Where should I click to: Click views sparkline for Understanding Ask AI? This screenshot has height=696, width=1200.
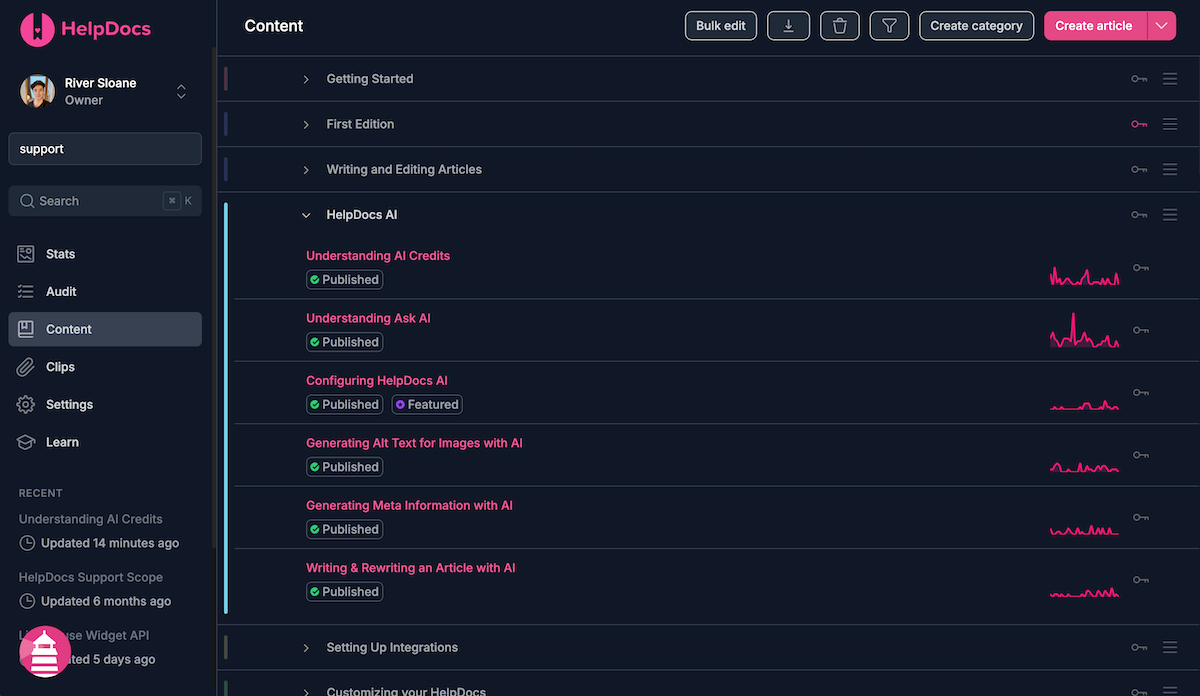tap(1084, 330)
